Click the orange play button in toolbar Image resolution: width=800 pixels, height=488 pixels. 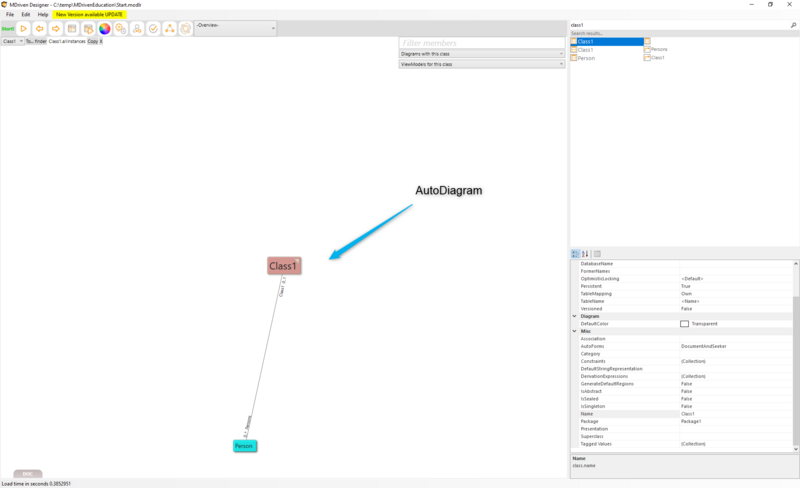click(24, 29)
